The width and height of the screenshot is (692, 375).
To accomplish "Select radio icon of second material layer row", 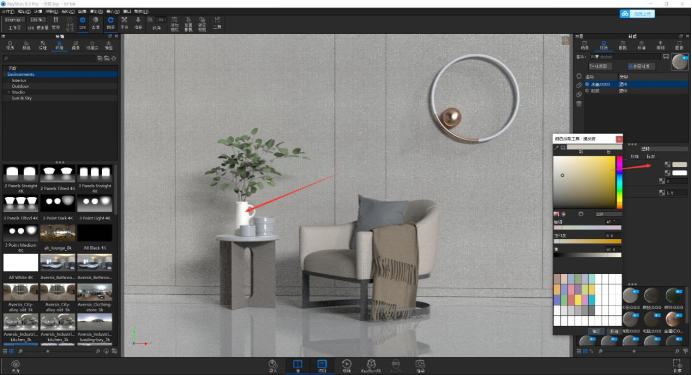I will click(587, 90).
